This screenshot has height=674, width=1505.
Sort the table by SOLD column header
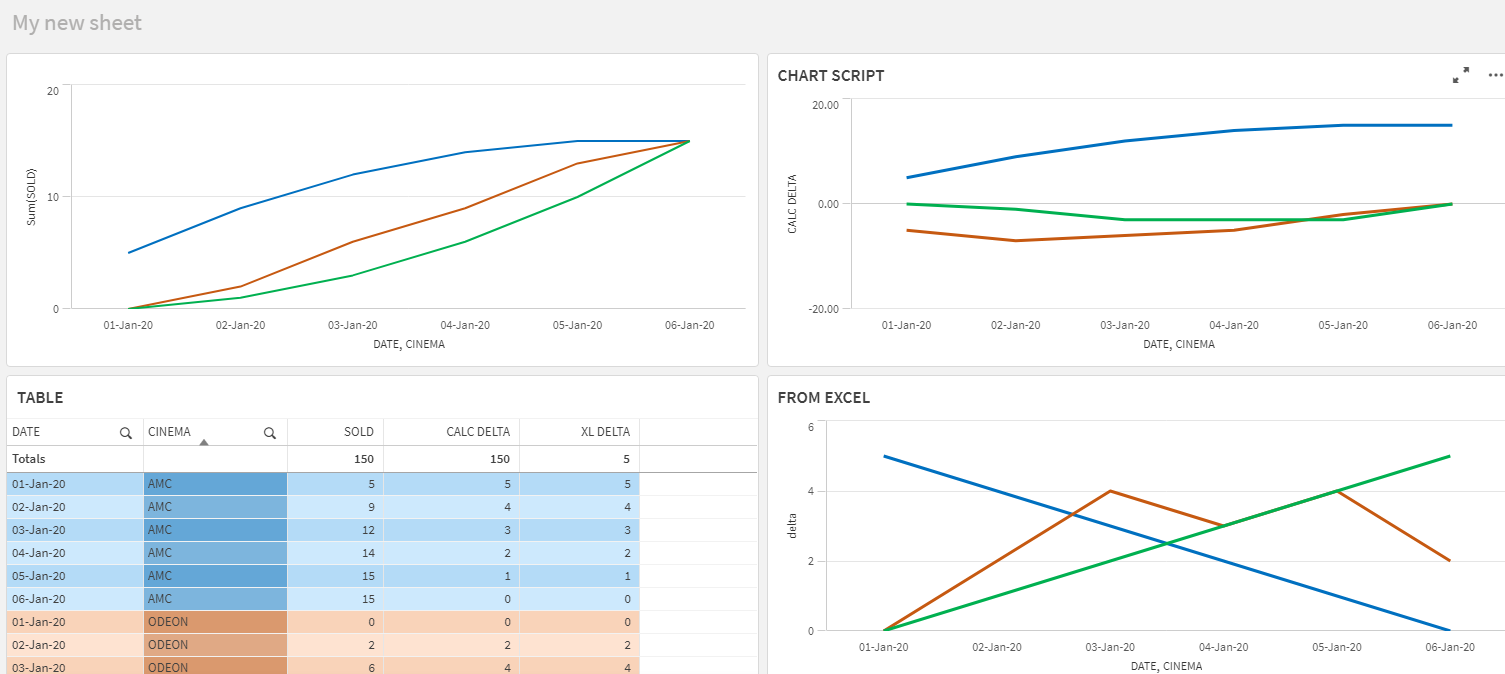click(358, 432)
